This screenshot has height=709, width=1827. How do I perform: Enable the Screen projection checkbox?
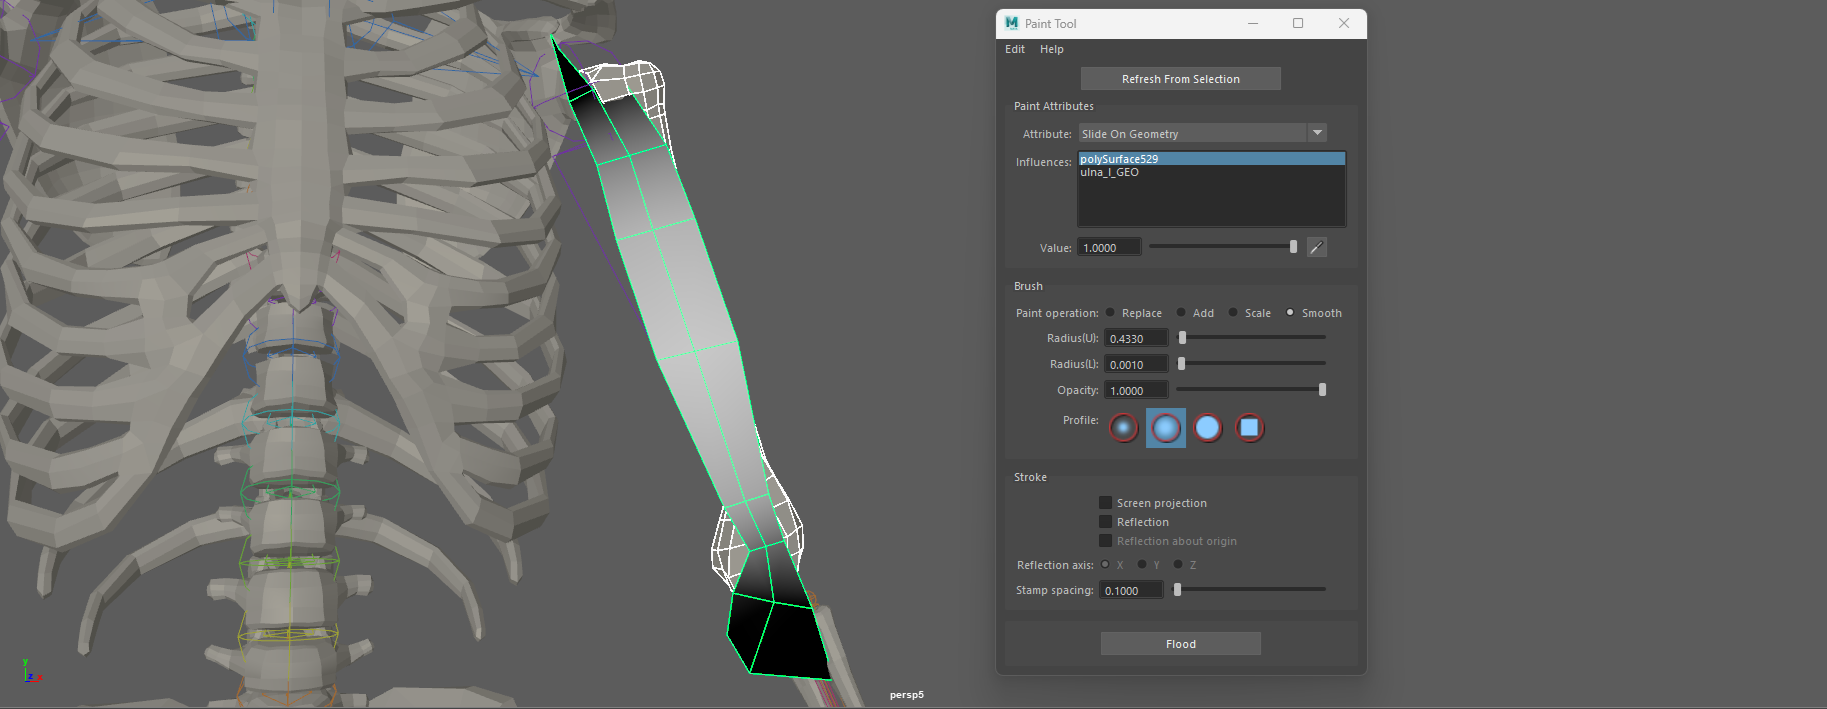[x=1105, y=503]
